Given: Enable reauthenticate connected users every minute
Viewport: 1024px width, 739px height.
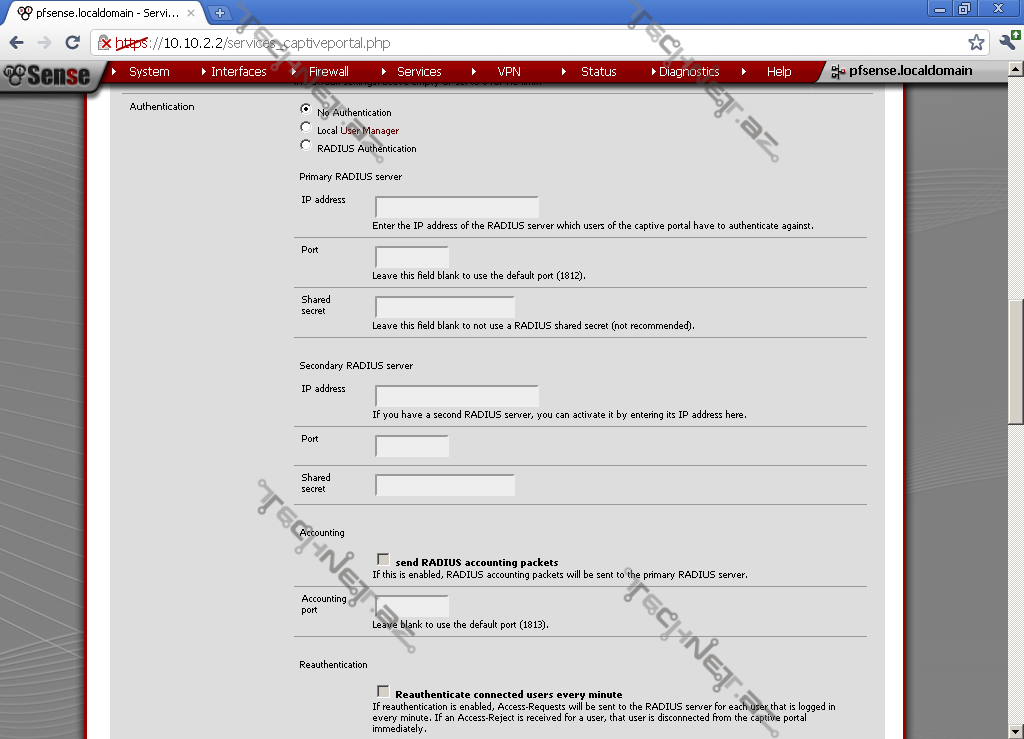Looking at the screenshot, I should [383, 691].
